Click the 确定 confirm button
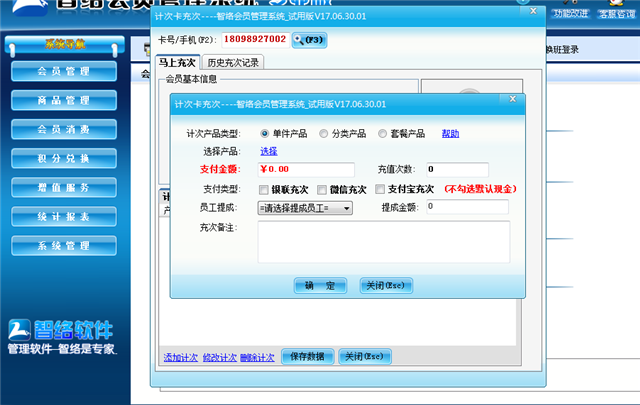This screenshot has height=405, width=640. coord(320,285)
